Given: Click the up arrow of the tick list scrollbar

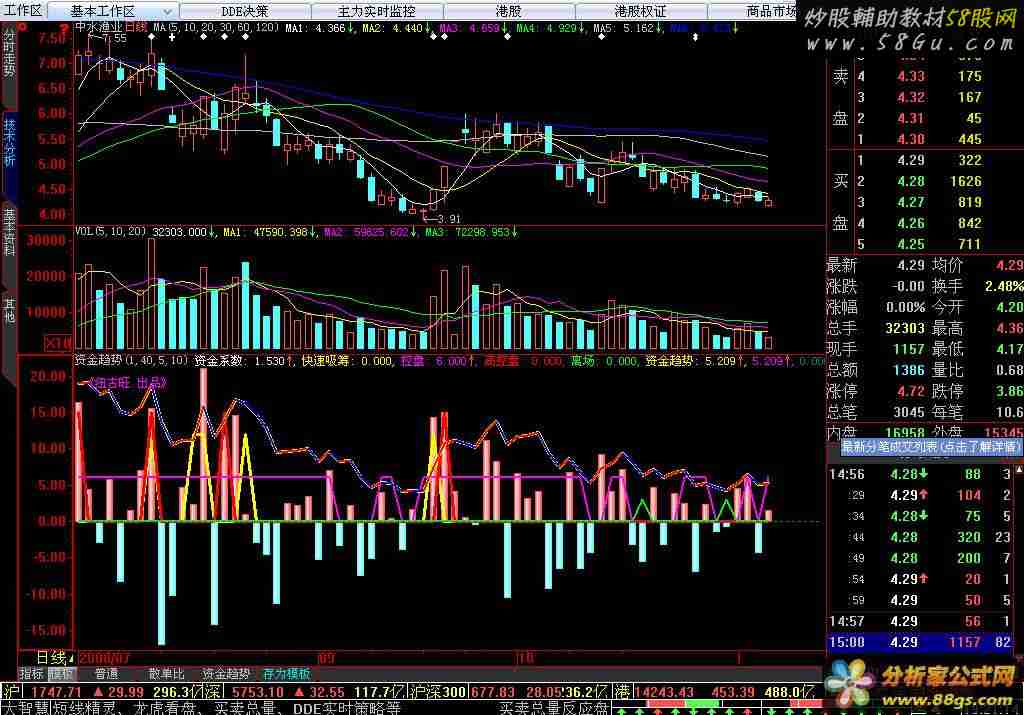Looking at the screenshot, I should (x=1018, y=469).
